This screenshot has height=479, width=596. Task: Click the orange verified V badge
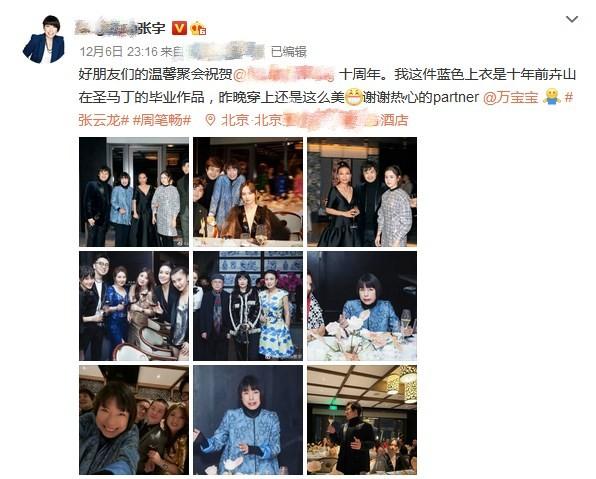pyautogui.click(x=179, y=28)
